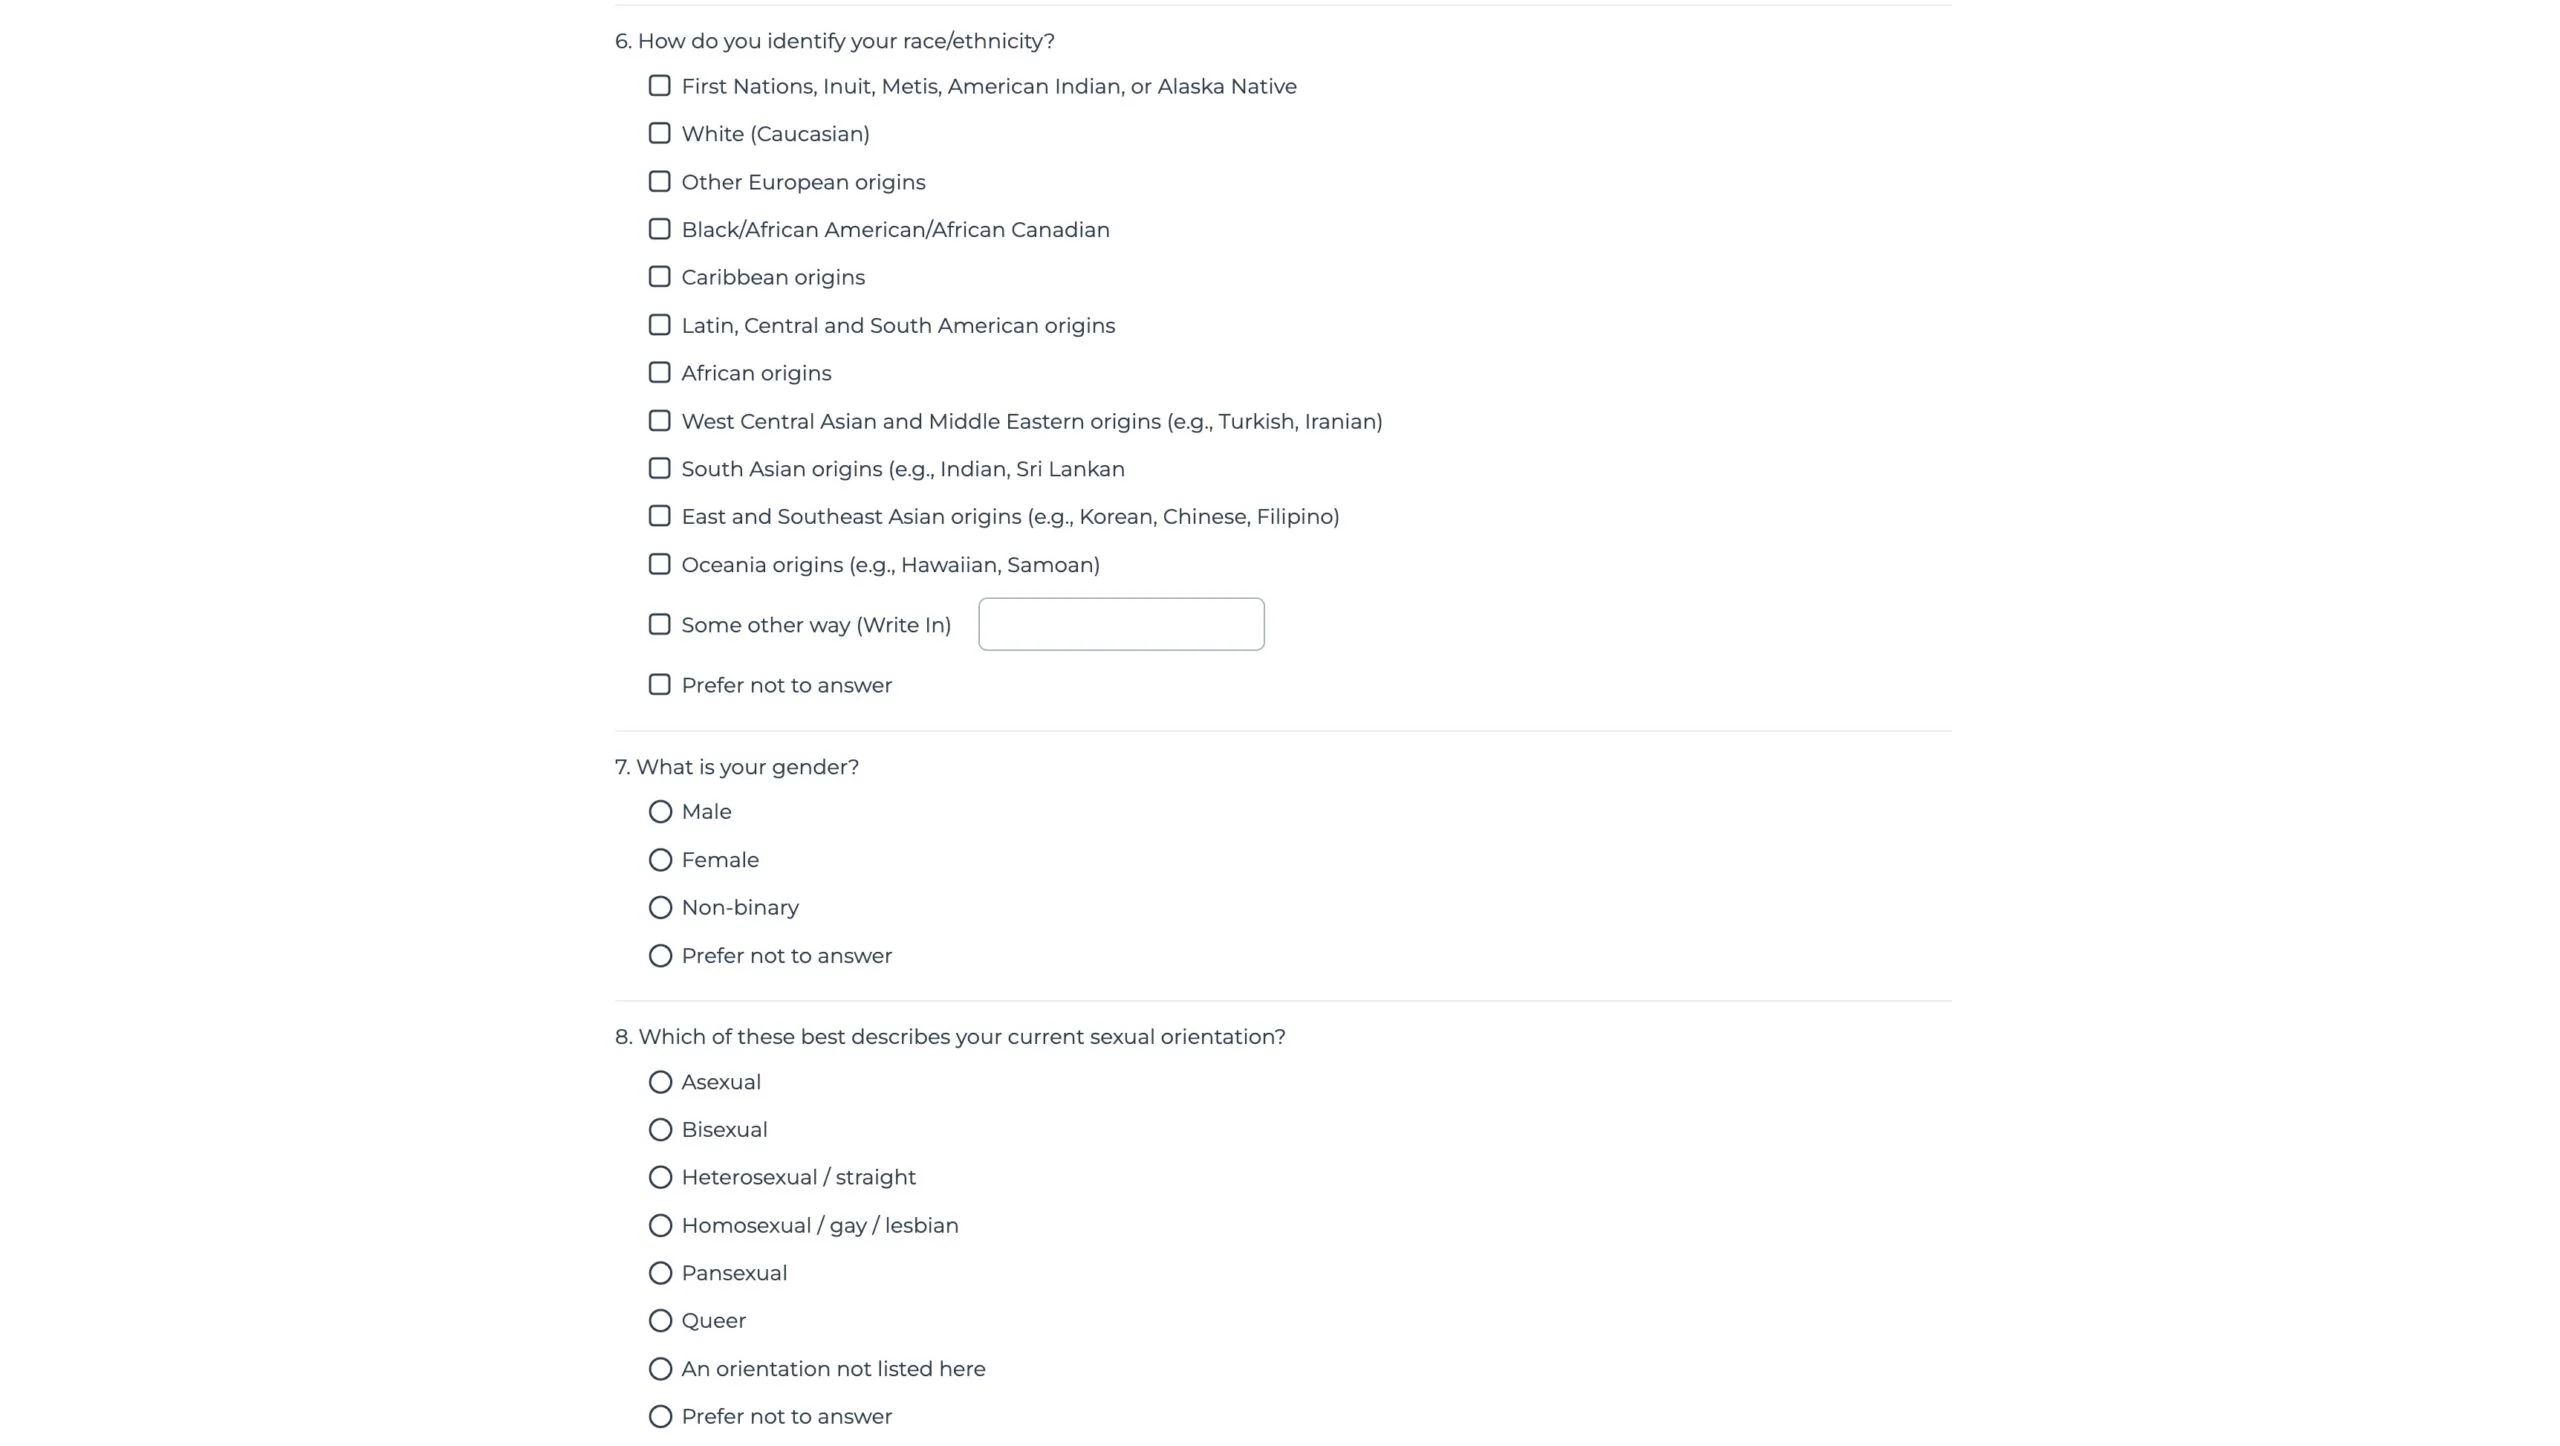
Task: Click the race/ethnicity write-in text field
Action: [x=1121, y=624]
